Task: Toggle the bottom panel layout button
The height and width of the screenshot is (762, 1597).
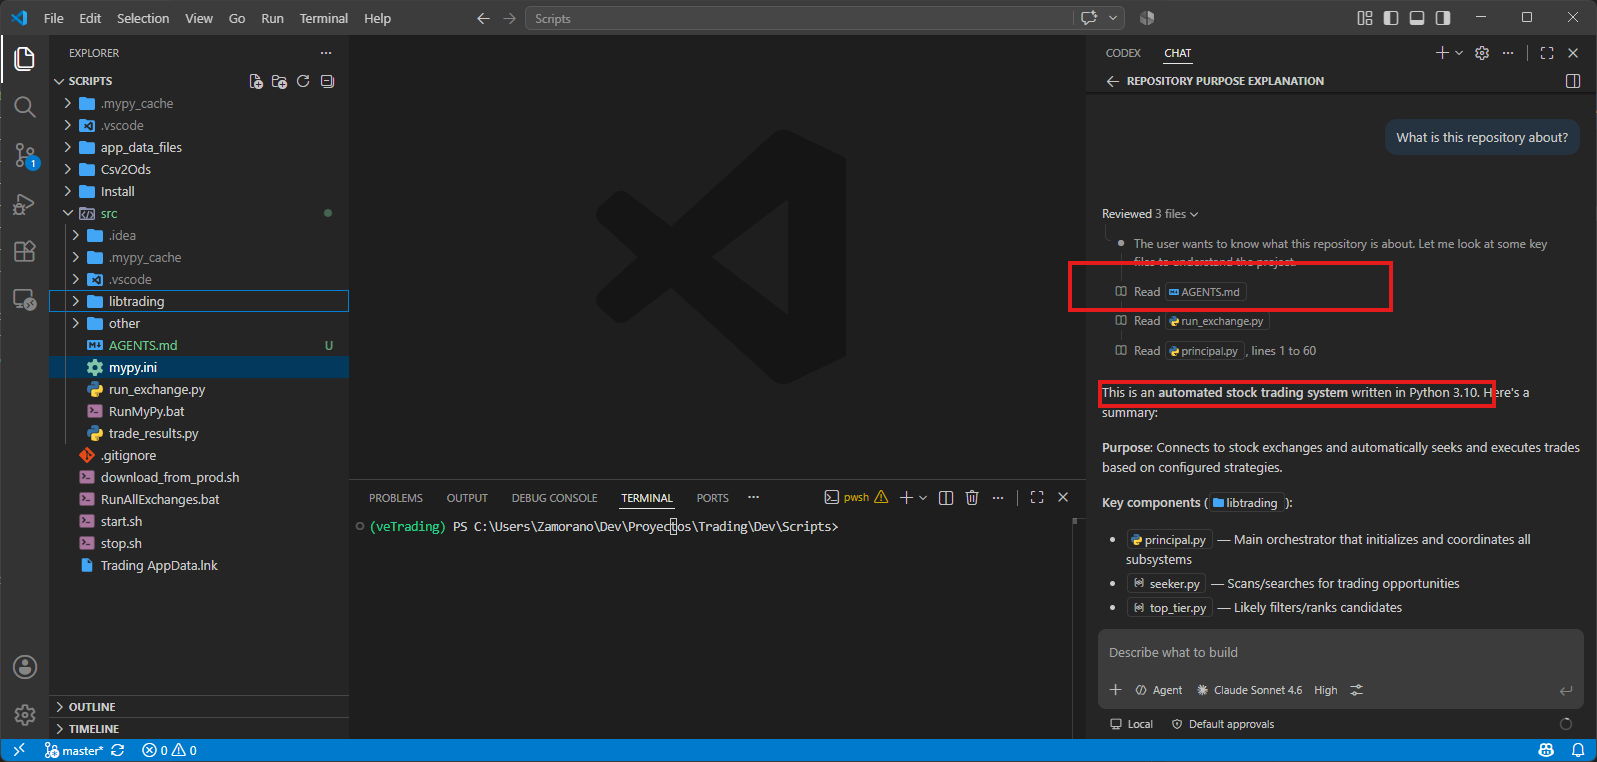Action: (1417, 18)
